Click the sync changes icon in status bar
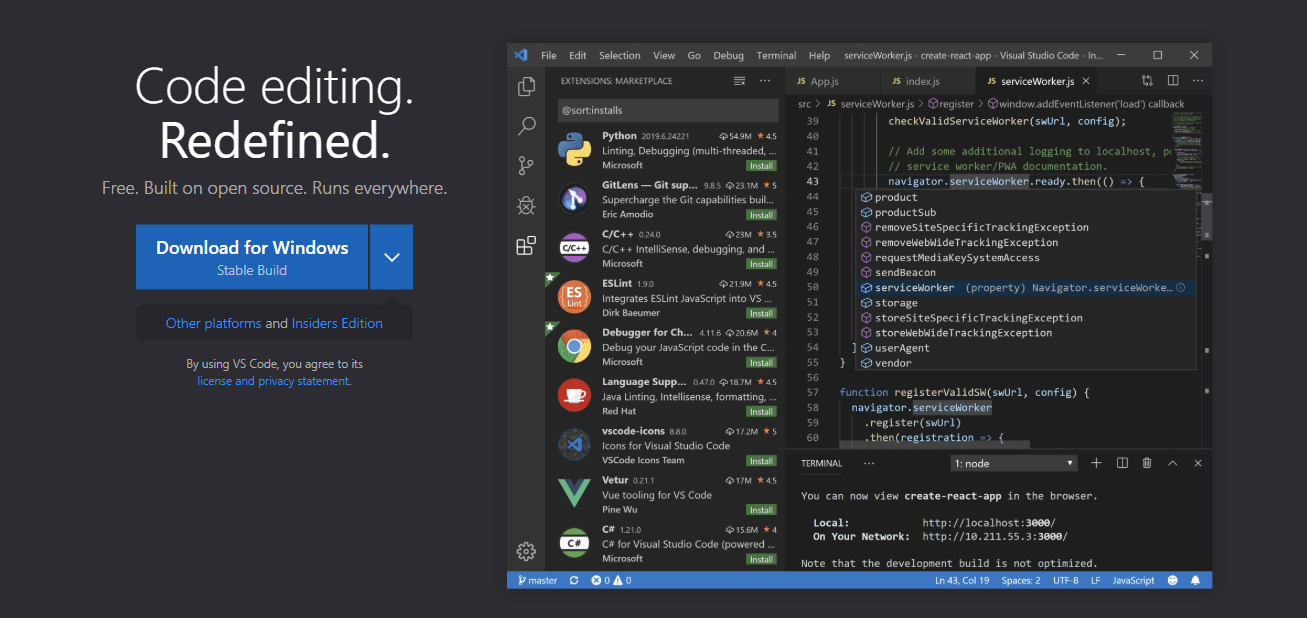1307x618 pixels. 574,580
